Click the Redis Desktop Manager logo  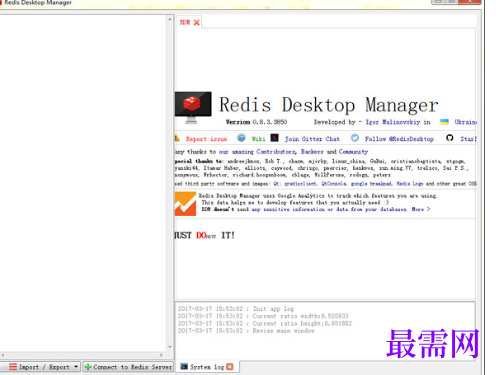click(193, 107)
